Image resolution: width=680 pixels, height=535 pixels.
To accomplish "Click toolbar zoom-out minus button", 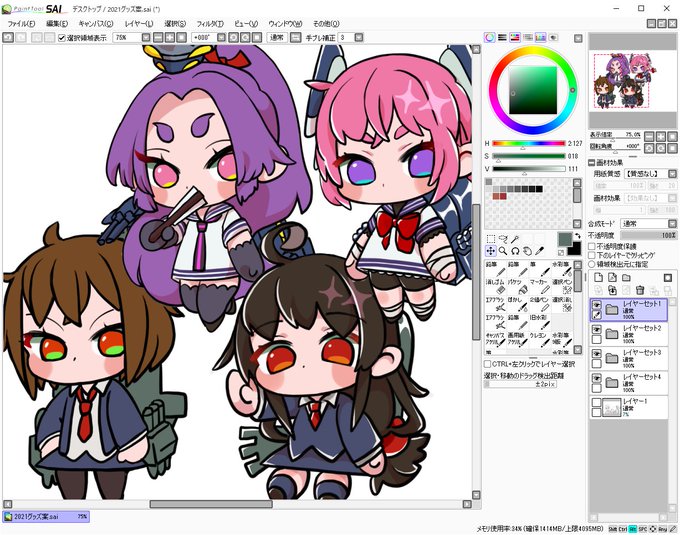I will click(158, 38).
